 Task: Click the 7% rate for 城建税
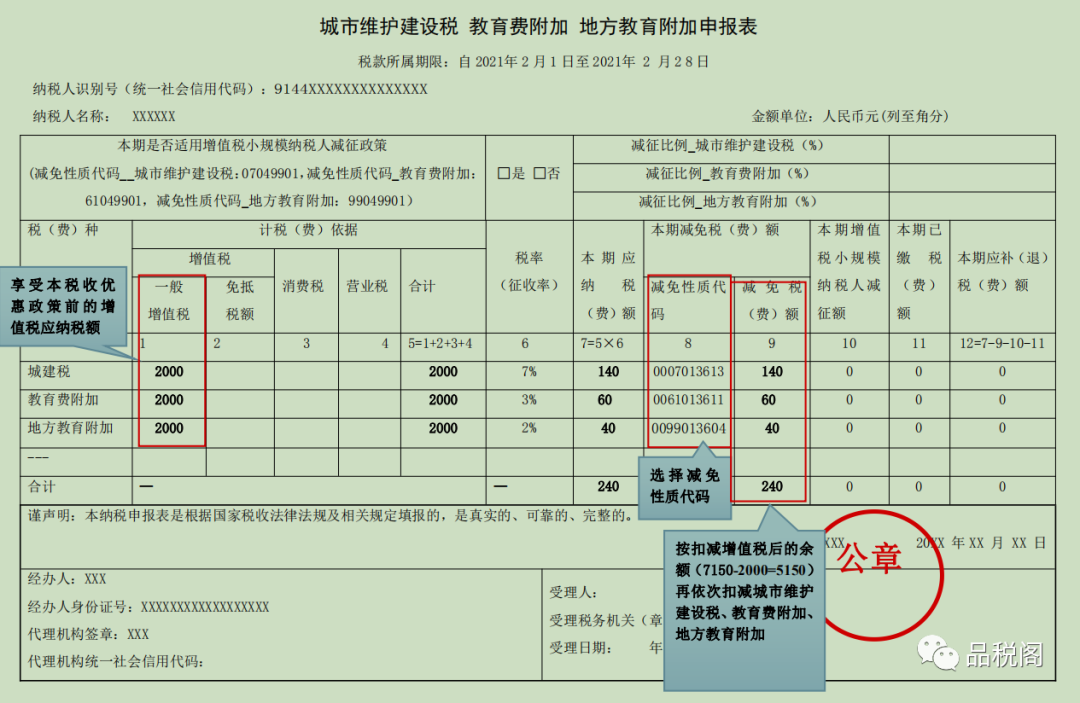529,372
